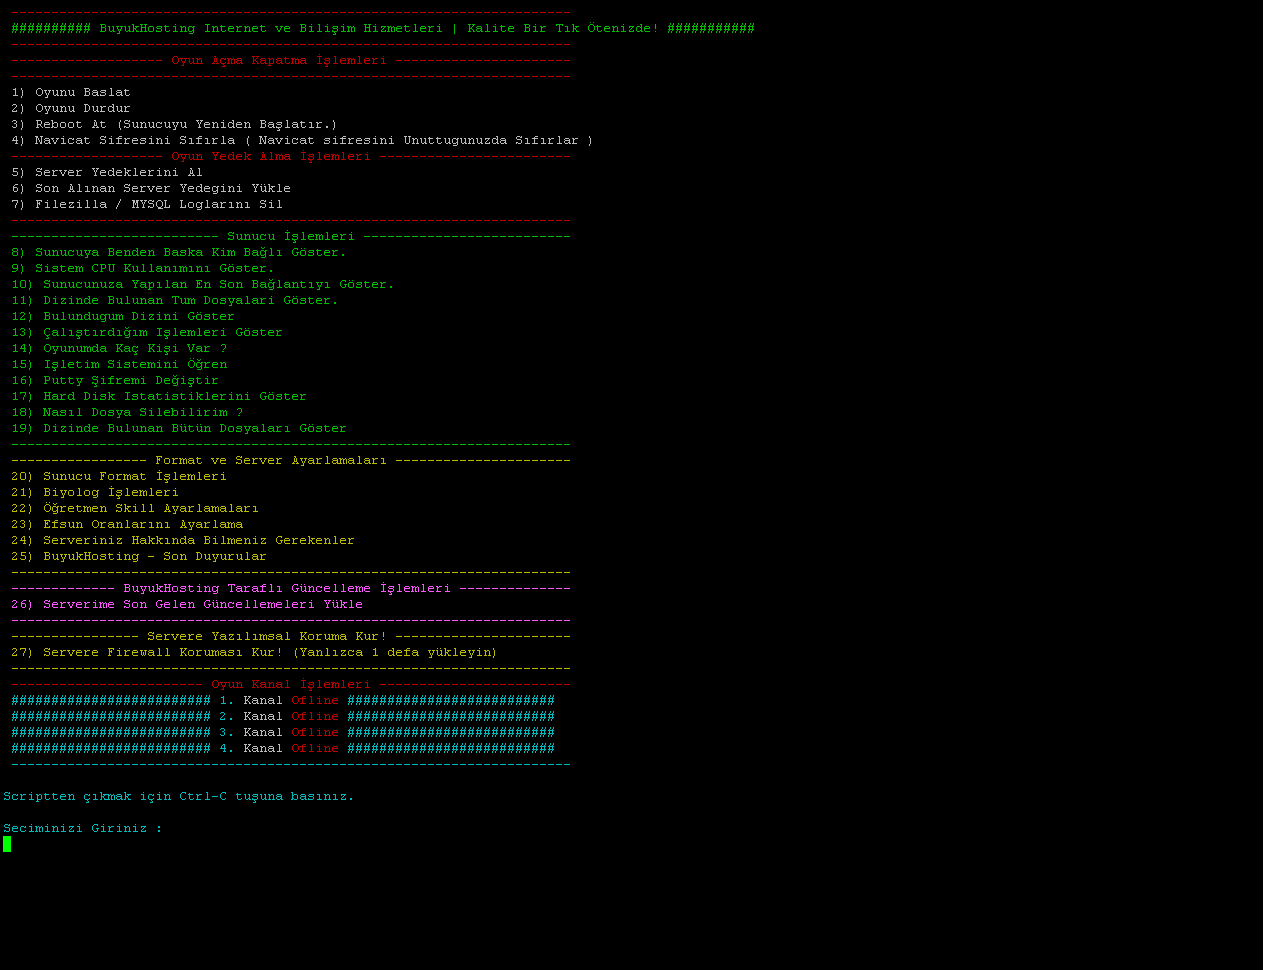Click the BuyukHosting header banner text
The image size is (1264, 970).
coord(382,28)
